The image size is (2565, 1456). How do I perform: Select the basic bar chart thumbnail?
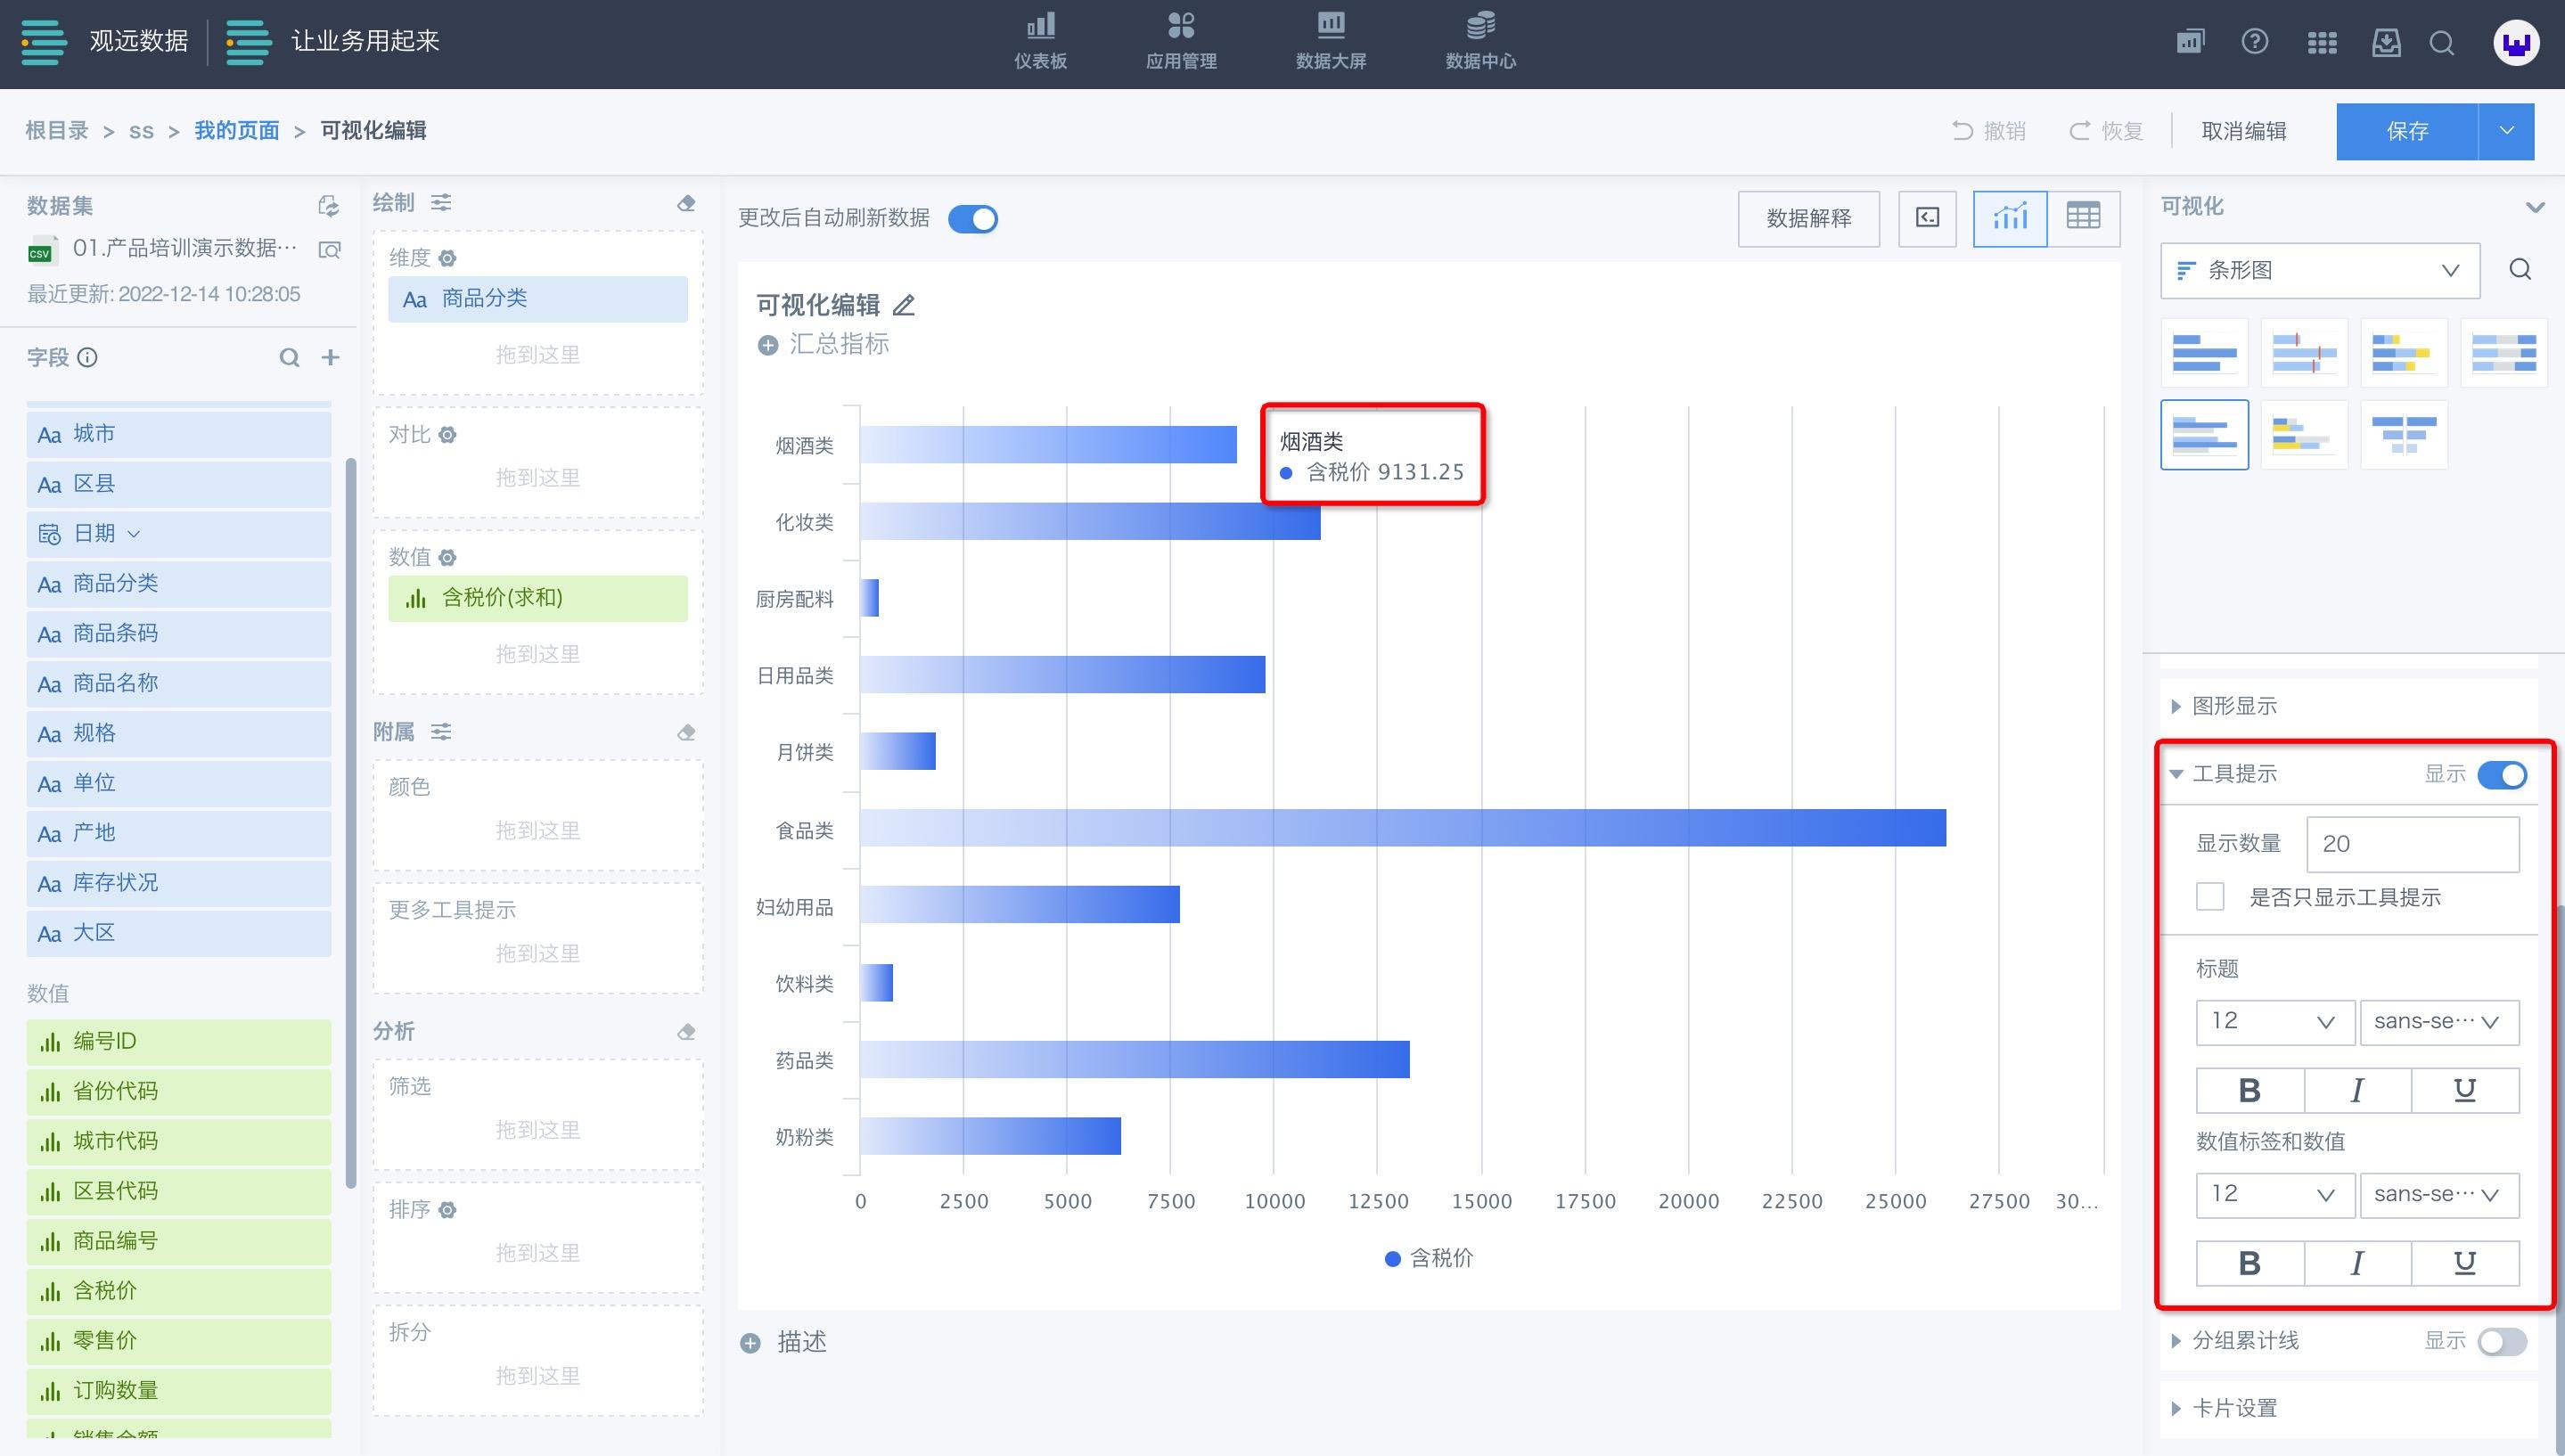click(2204, 353)
